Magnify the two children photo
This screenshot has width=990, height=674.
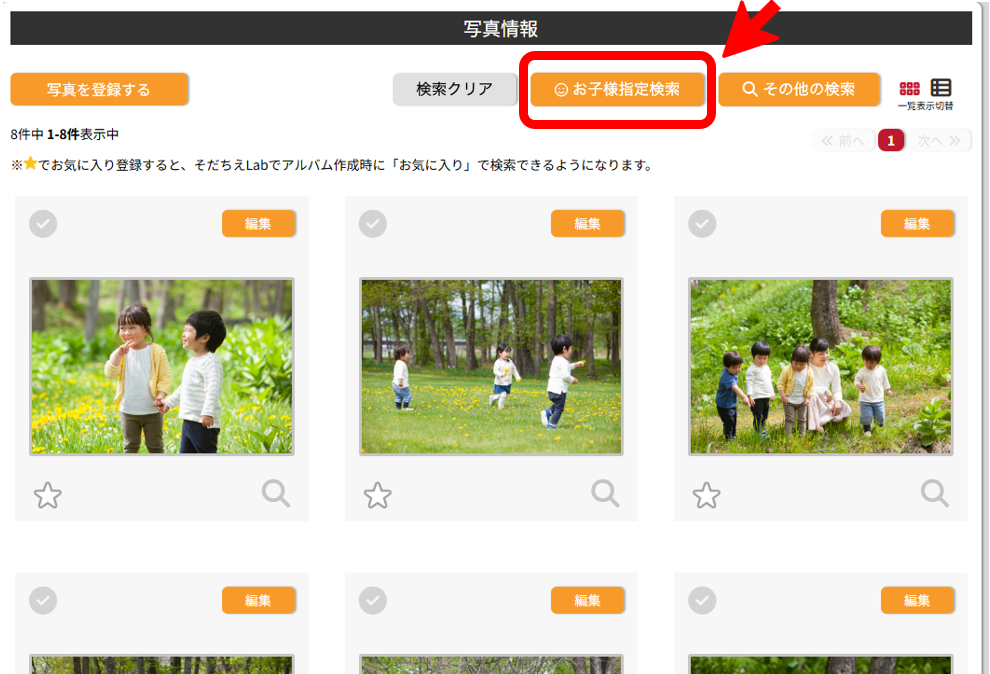coord(276,493)
